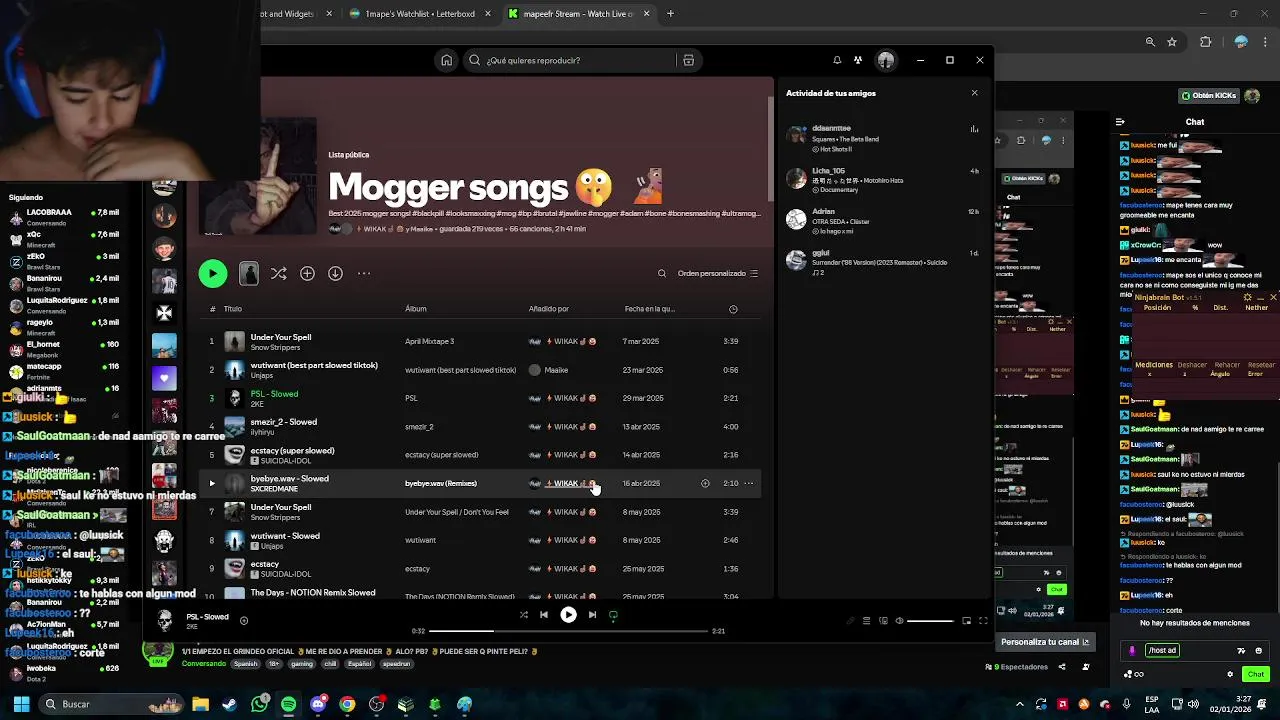Toggle repeat in the bottom player bar
1280x720 pixels.
click(613, 615)
